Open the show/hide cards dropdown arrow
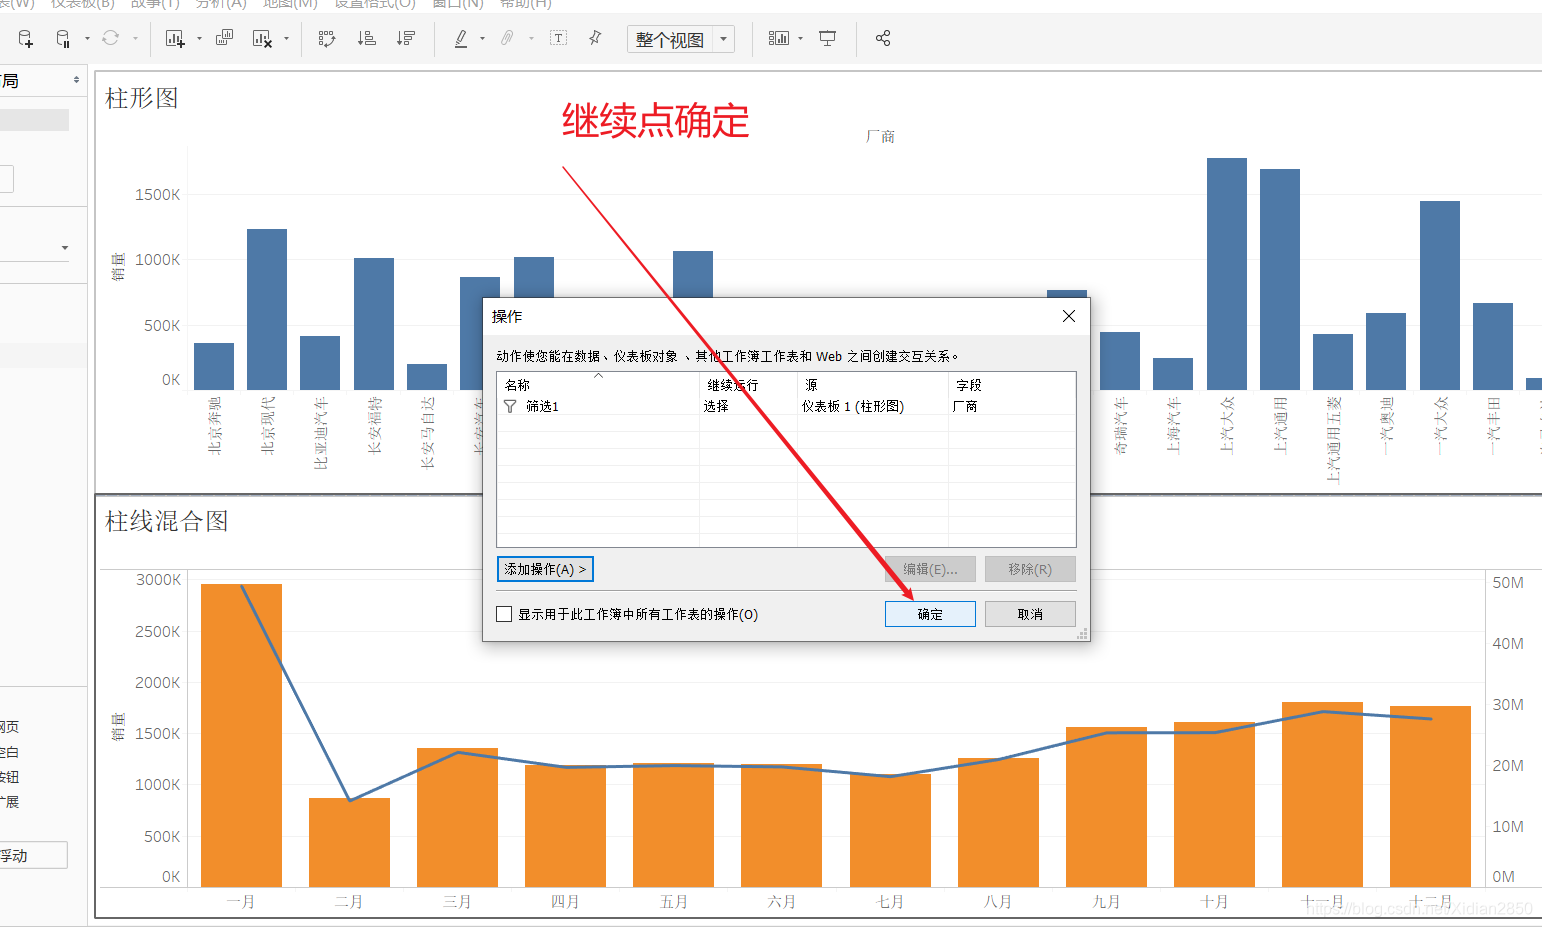This screenshot has height=927, width=1542. pos(801,39)
